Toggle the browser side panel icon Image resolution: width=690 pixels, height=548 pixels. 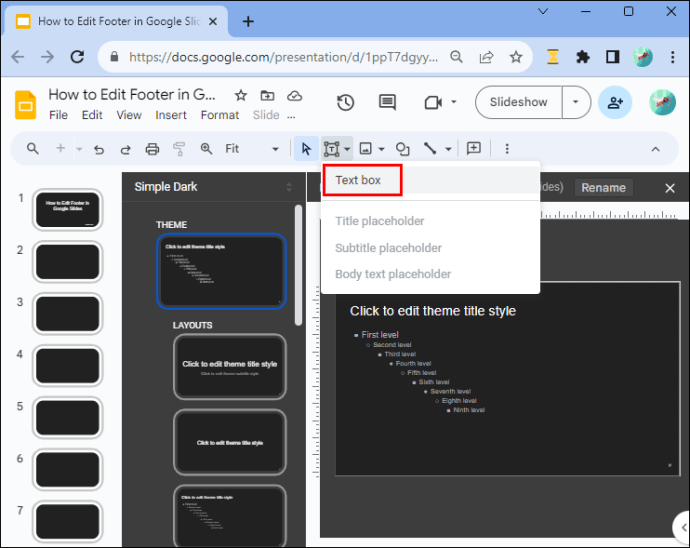click(x=613, y=57)
